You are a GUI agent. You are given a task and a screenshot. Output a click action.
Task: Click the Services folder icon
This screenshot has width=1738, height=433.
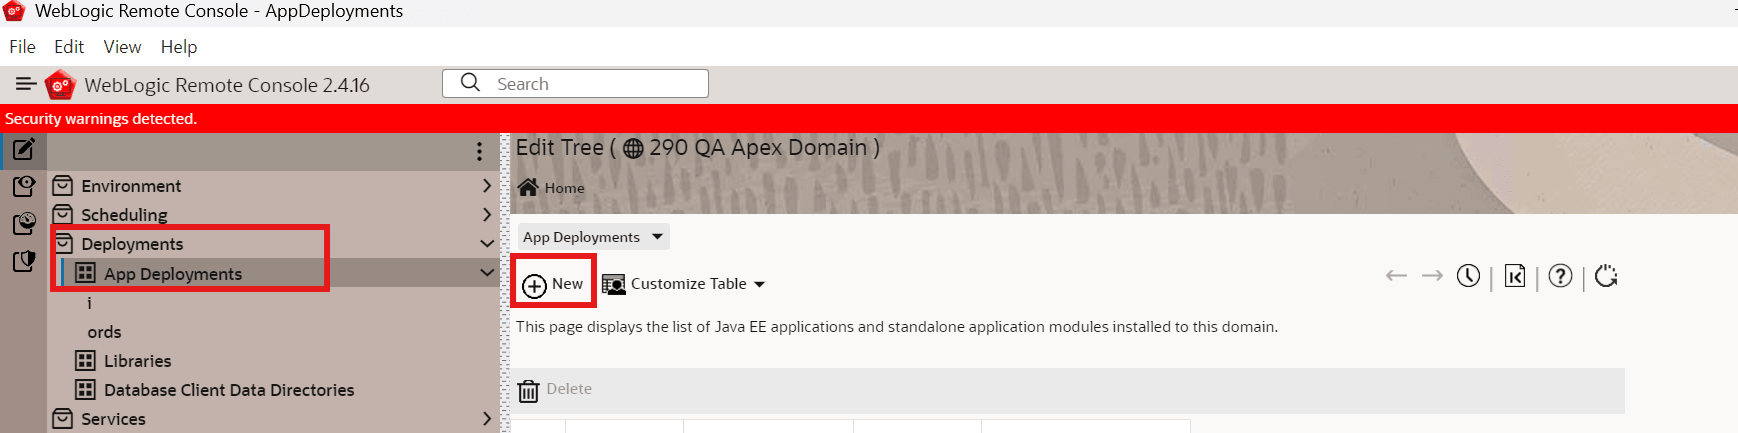[63, 419]
